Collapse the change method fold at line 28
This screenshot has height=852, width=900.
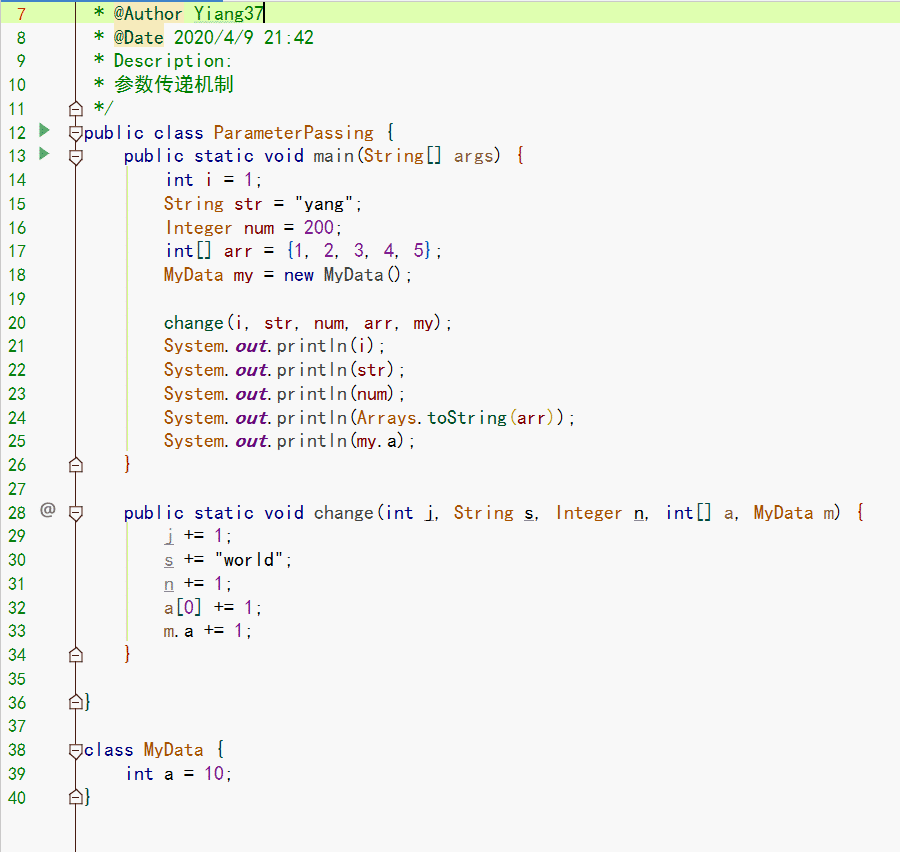pos(76,513)
